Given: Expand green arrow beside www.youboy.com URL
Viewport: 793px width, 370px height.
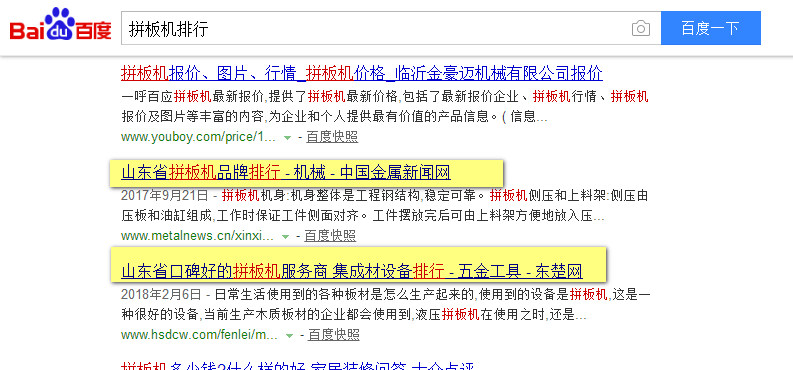Looking at the screenshot, I should (x=287, y=137).
